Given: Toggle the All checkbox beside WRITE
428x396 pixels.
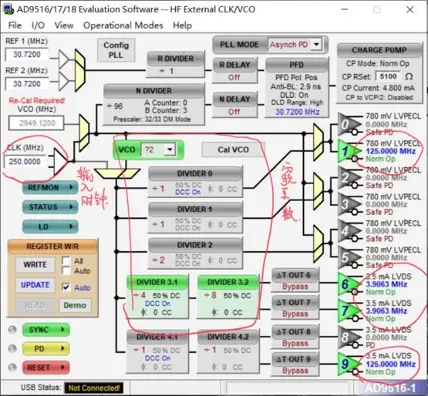Looking at the screenshot, I should pos(66,261).
